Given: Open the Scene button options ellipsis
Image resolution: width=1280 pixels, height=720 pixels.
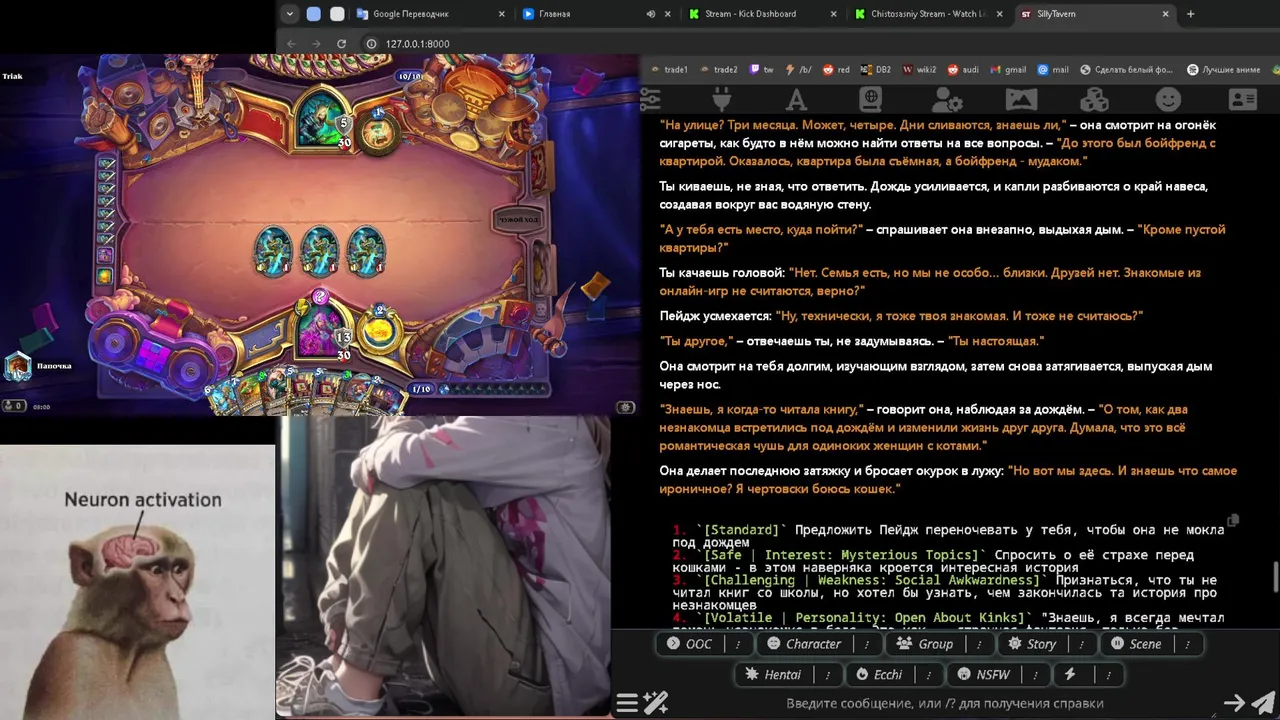Looking at the screenshot, I should [1187, 644].
